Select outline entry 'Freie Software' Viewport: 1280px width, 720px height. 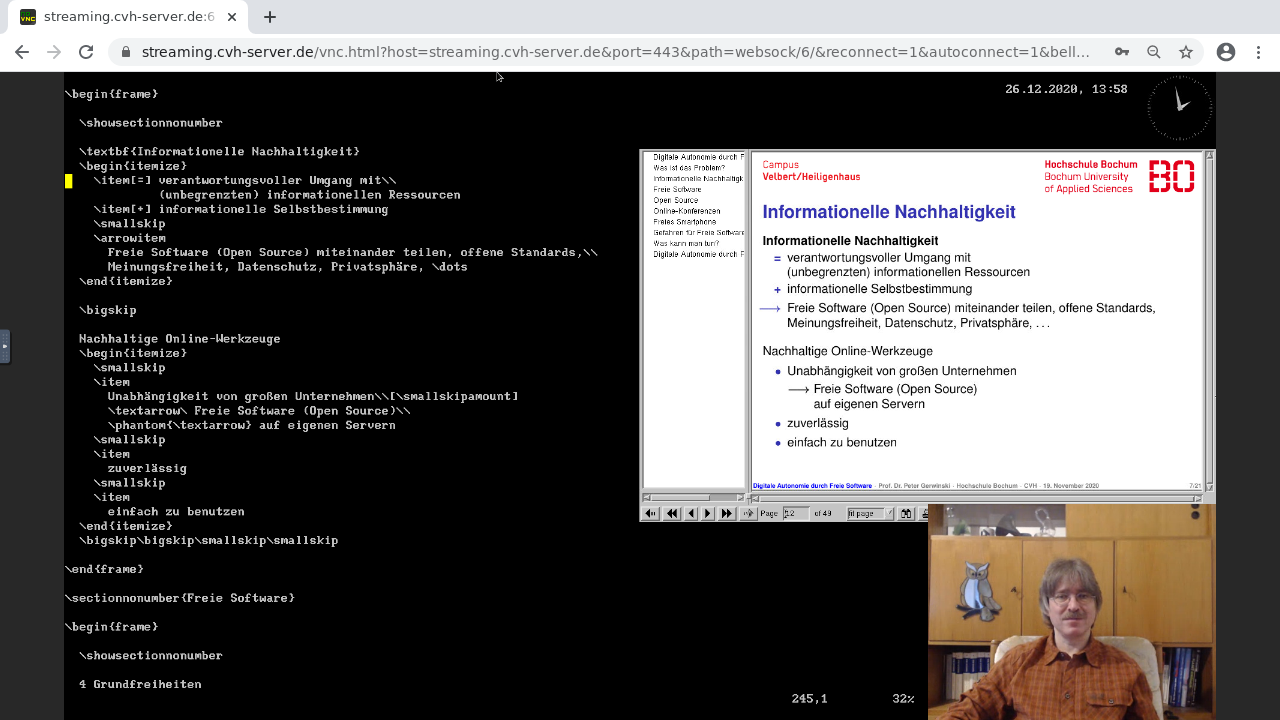click(677, 189)
